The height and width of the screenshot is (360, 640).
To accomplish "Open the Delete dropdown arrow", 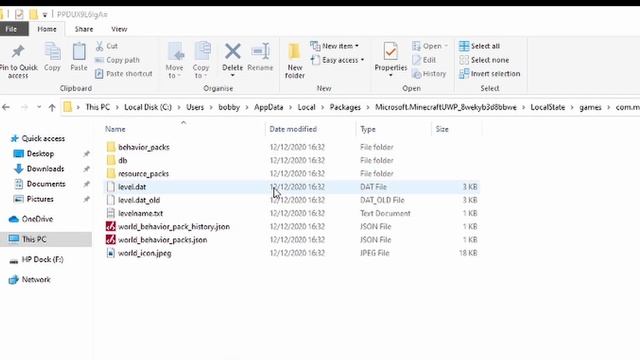I will 233,76.
